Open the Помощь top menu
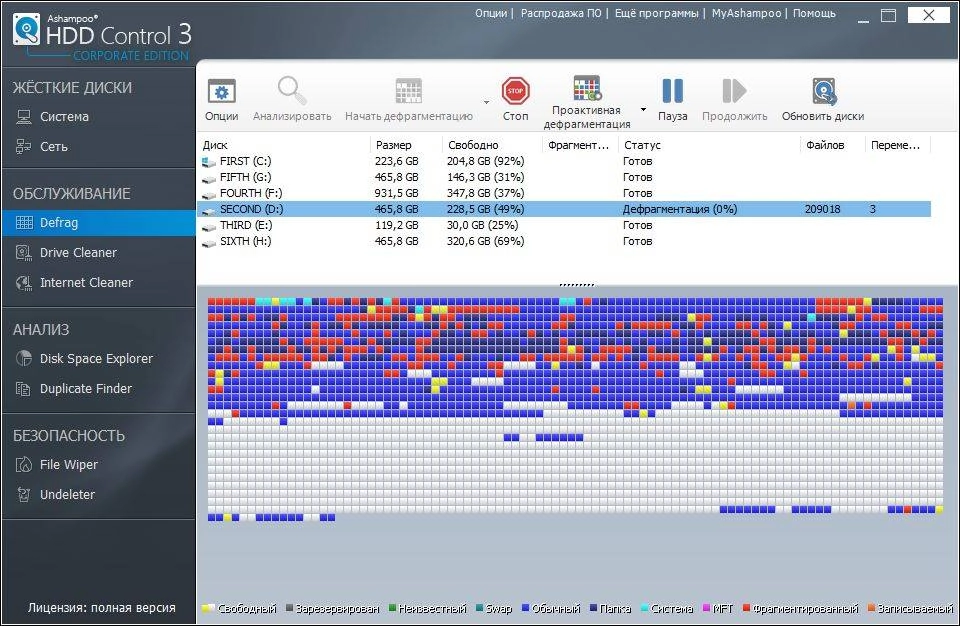 814,13
